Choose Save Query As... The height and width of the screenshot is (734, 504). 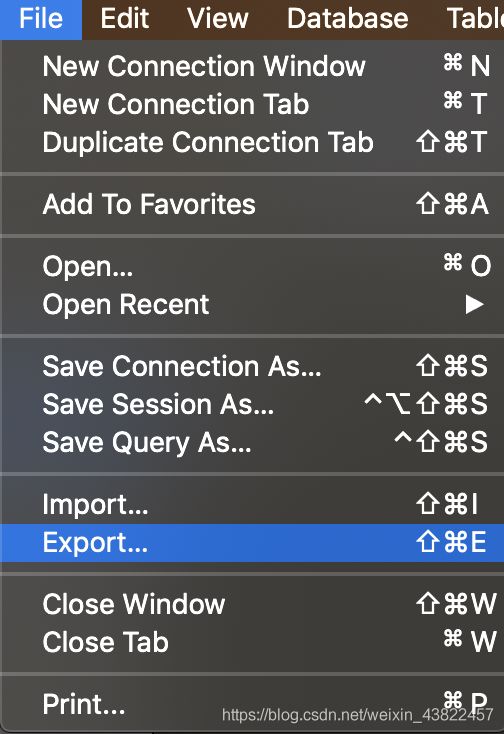pos(252,442)
